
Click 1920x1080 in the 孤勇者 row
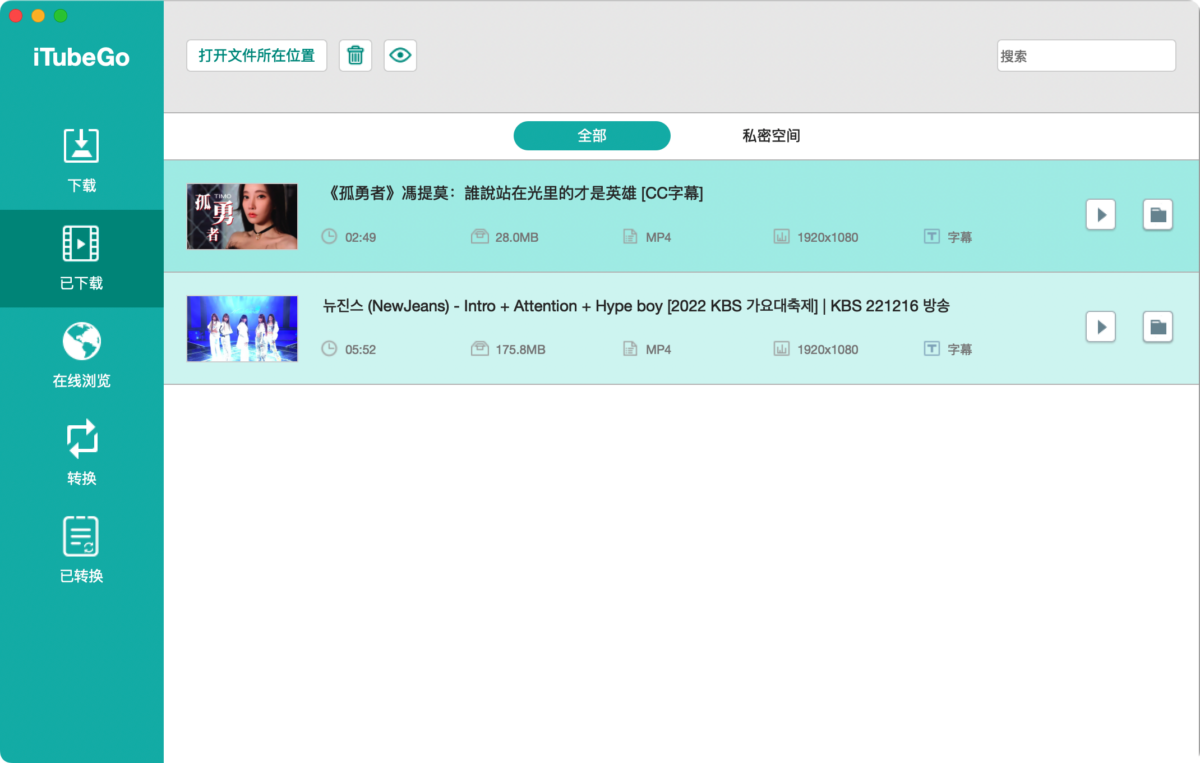(827, 238)
